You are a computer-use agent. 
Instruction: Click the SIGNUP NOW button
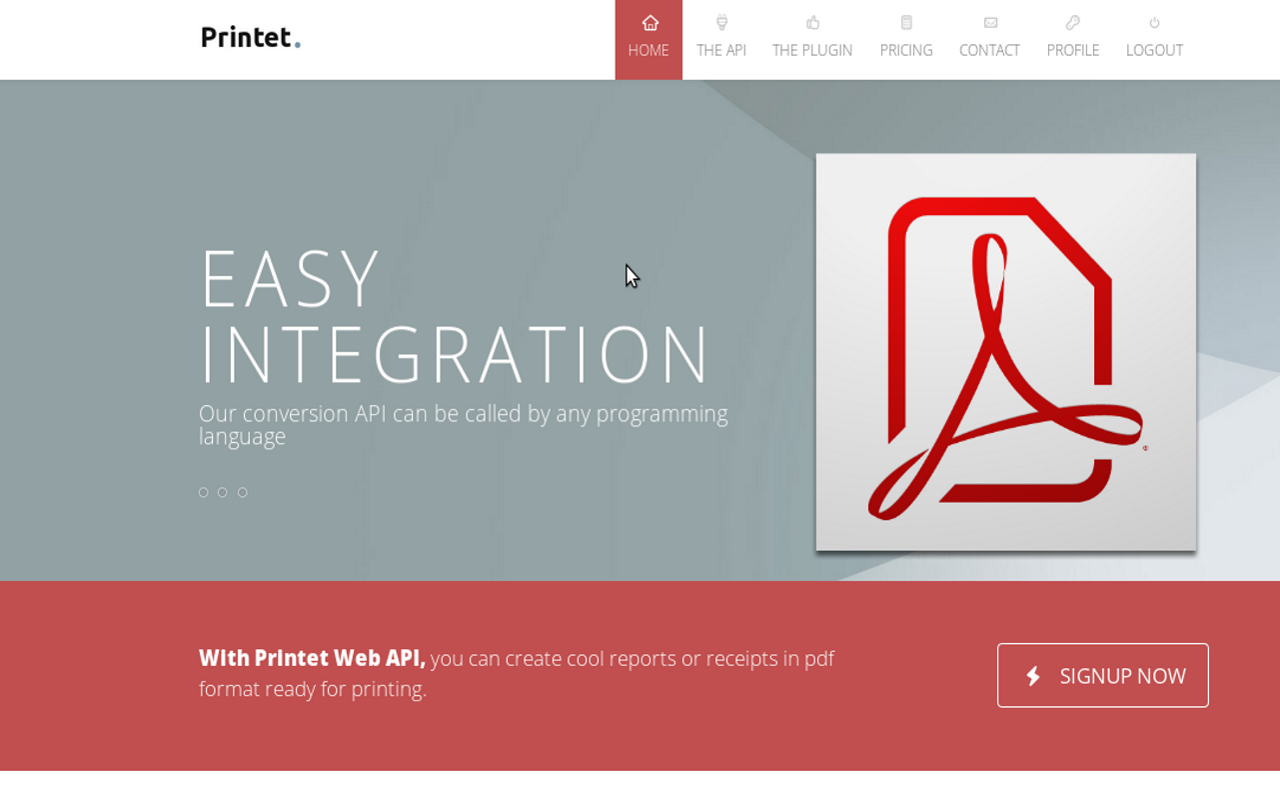(x=1102, y=675)
